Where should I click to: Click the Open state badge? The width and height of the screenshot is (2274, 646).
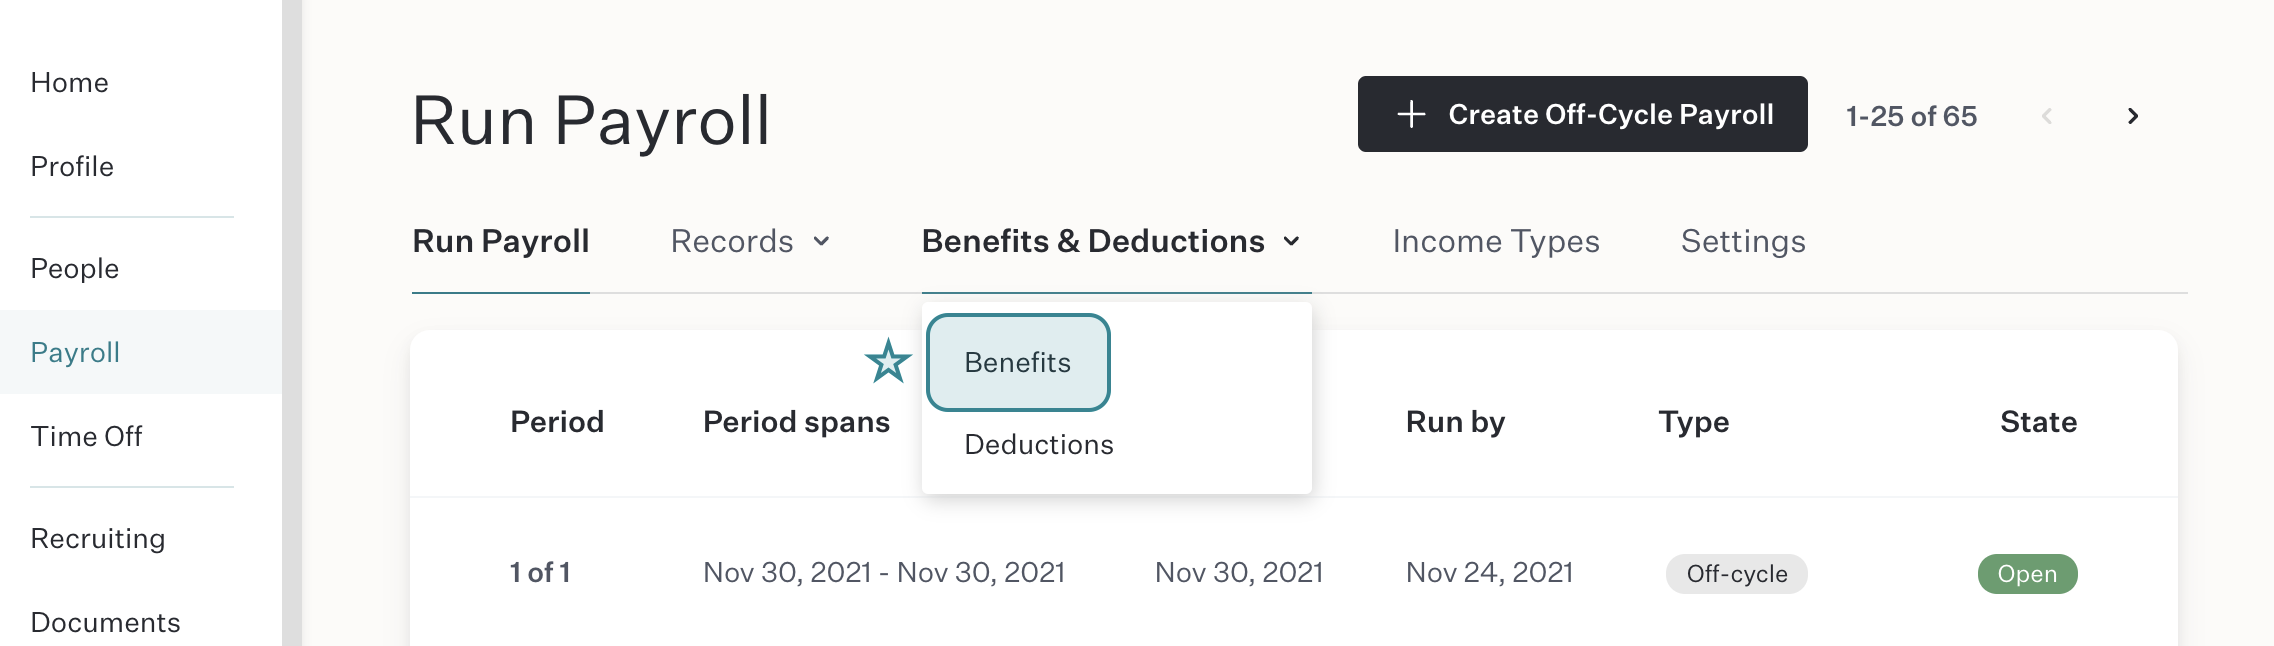(x=2027, y=573)
